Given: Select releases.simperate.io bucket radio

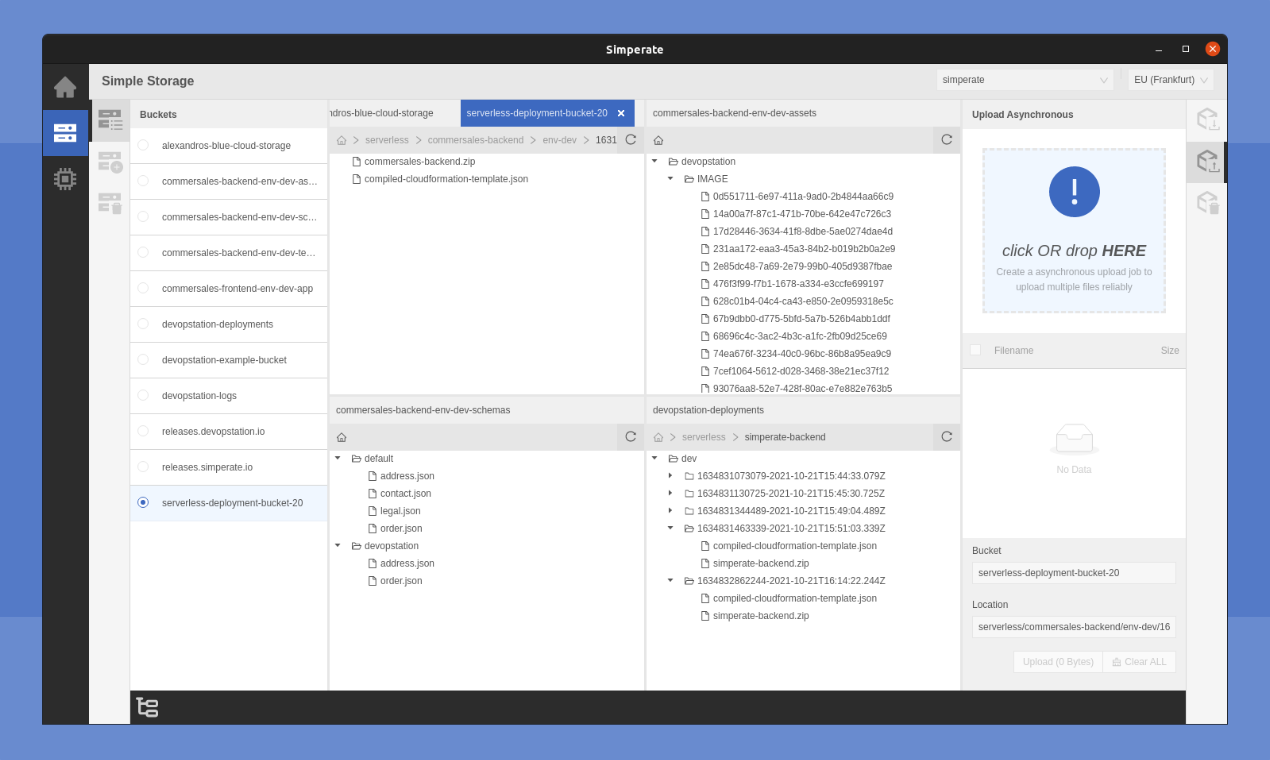Looking at the screenshot, I should pos(143,467).
